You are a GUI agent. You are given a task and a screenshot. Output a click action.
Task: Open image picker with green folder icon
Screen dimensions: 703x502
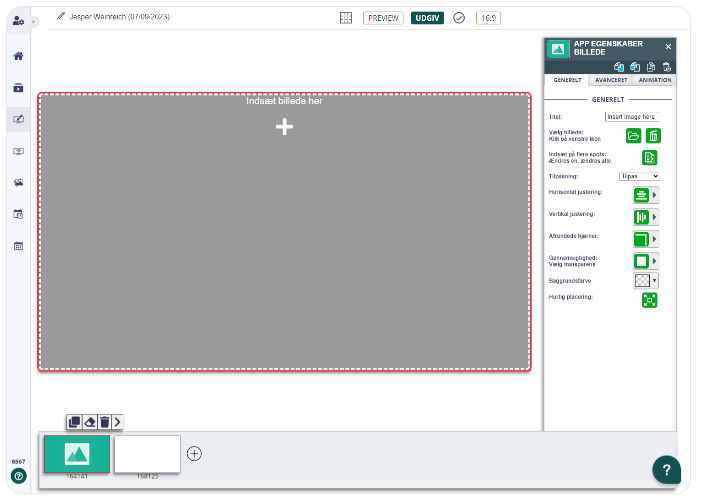633,136
